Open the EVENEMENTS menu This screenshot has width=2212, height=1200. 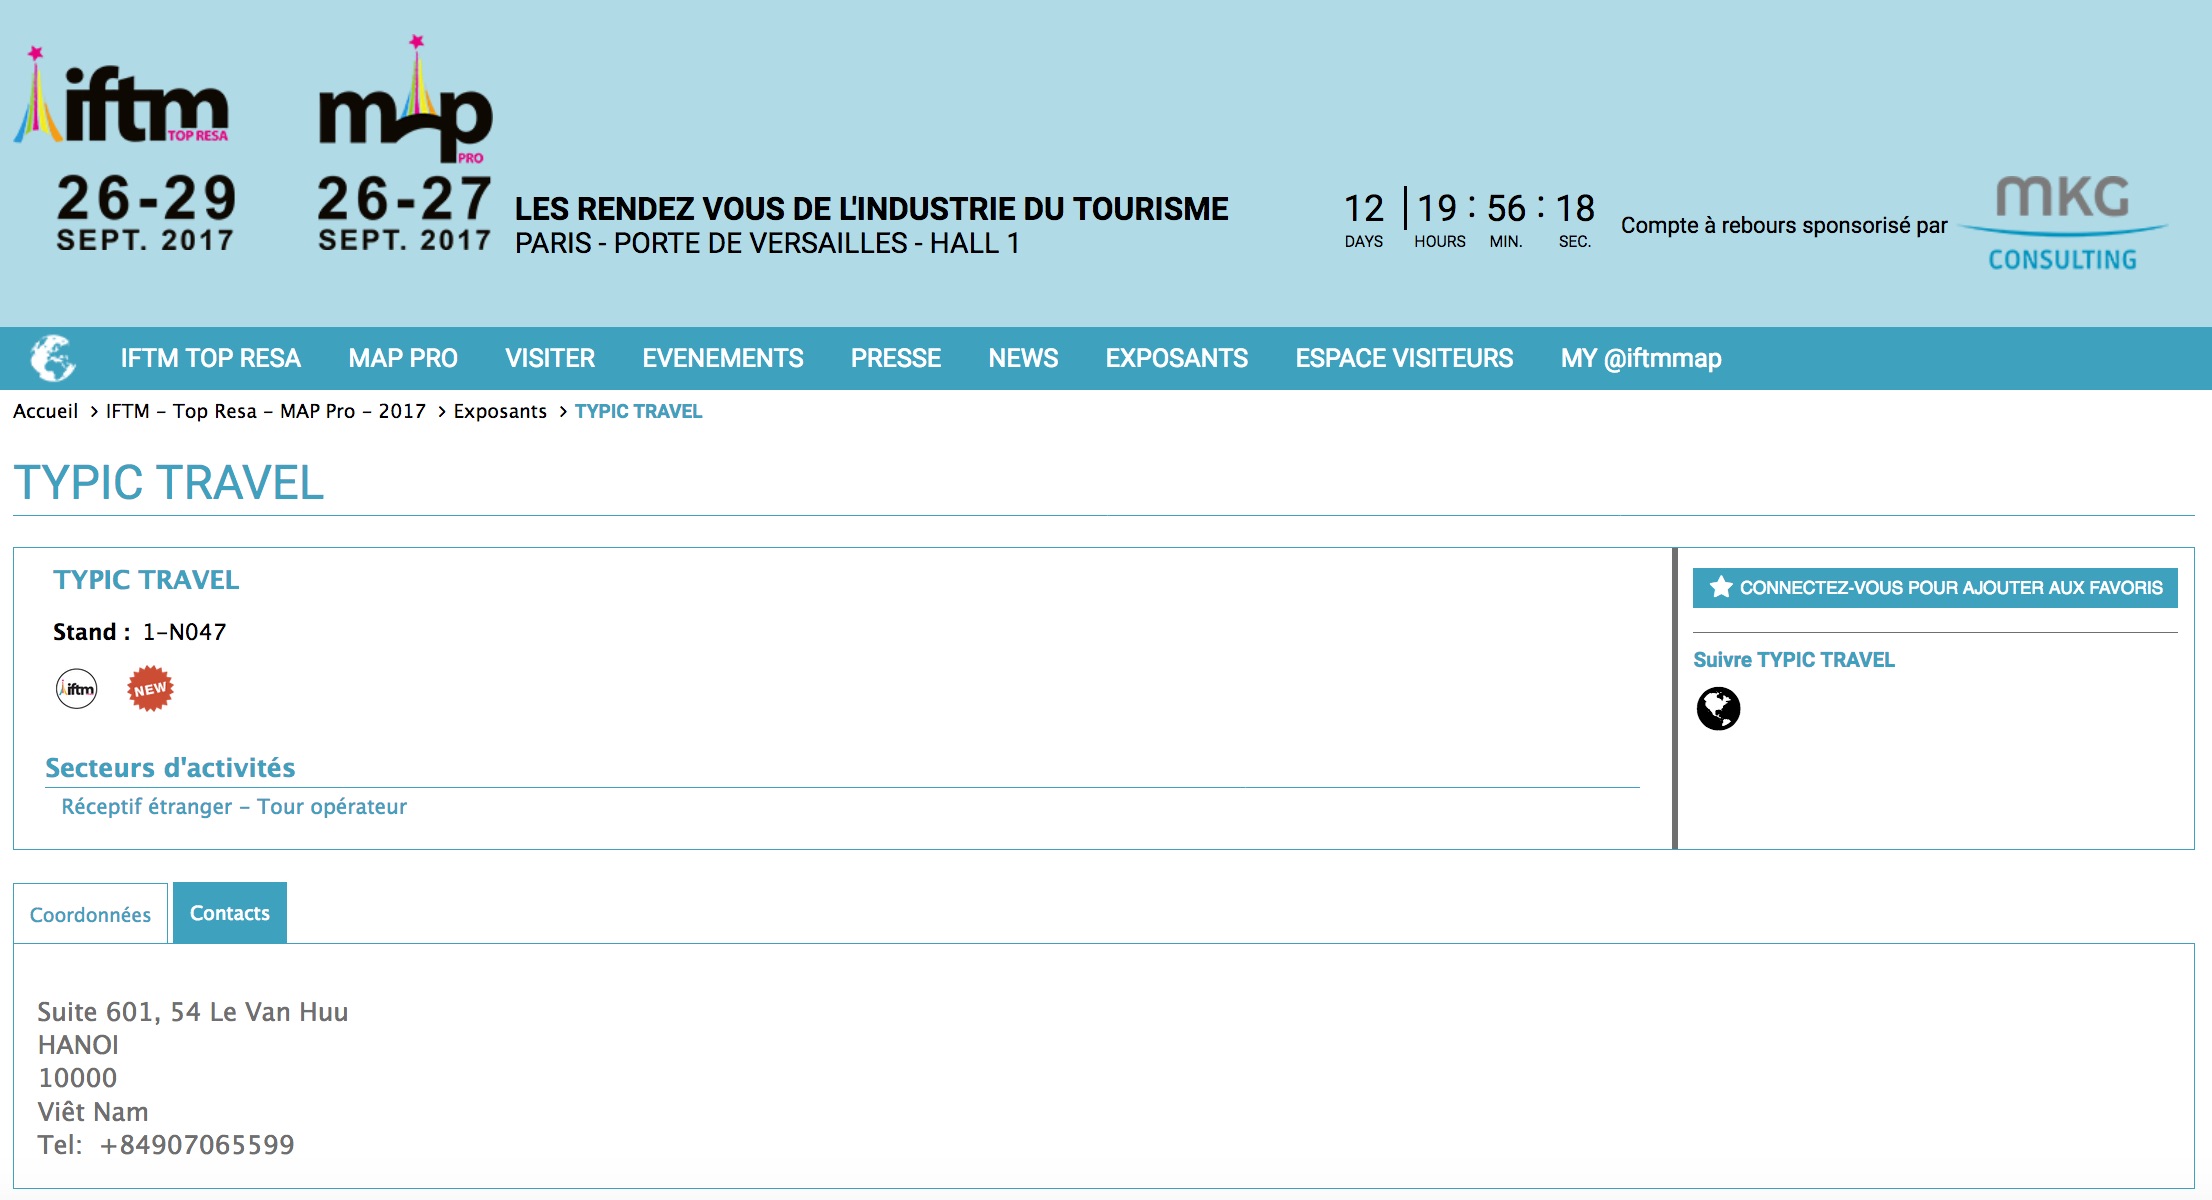click(723, 358)
